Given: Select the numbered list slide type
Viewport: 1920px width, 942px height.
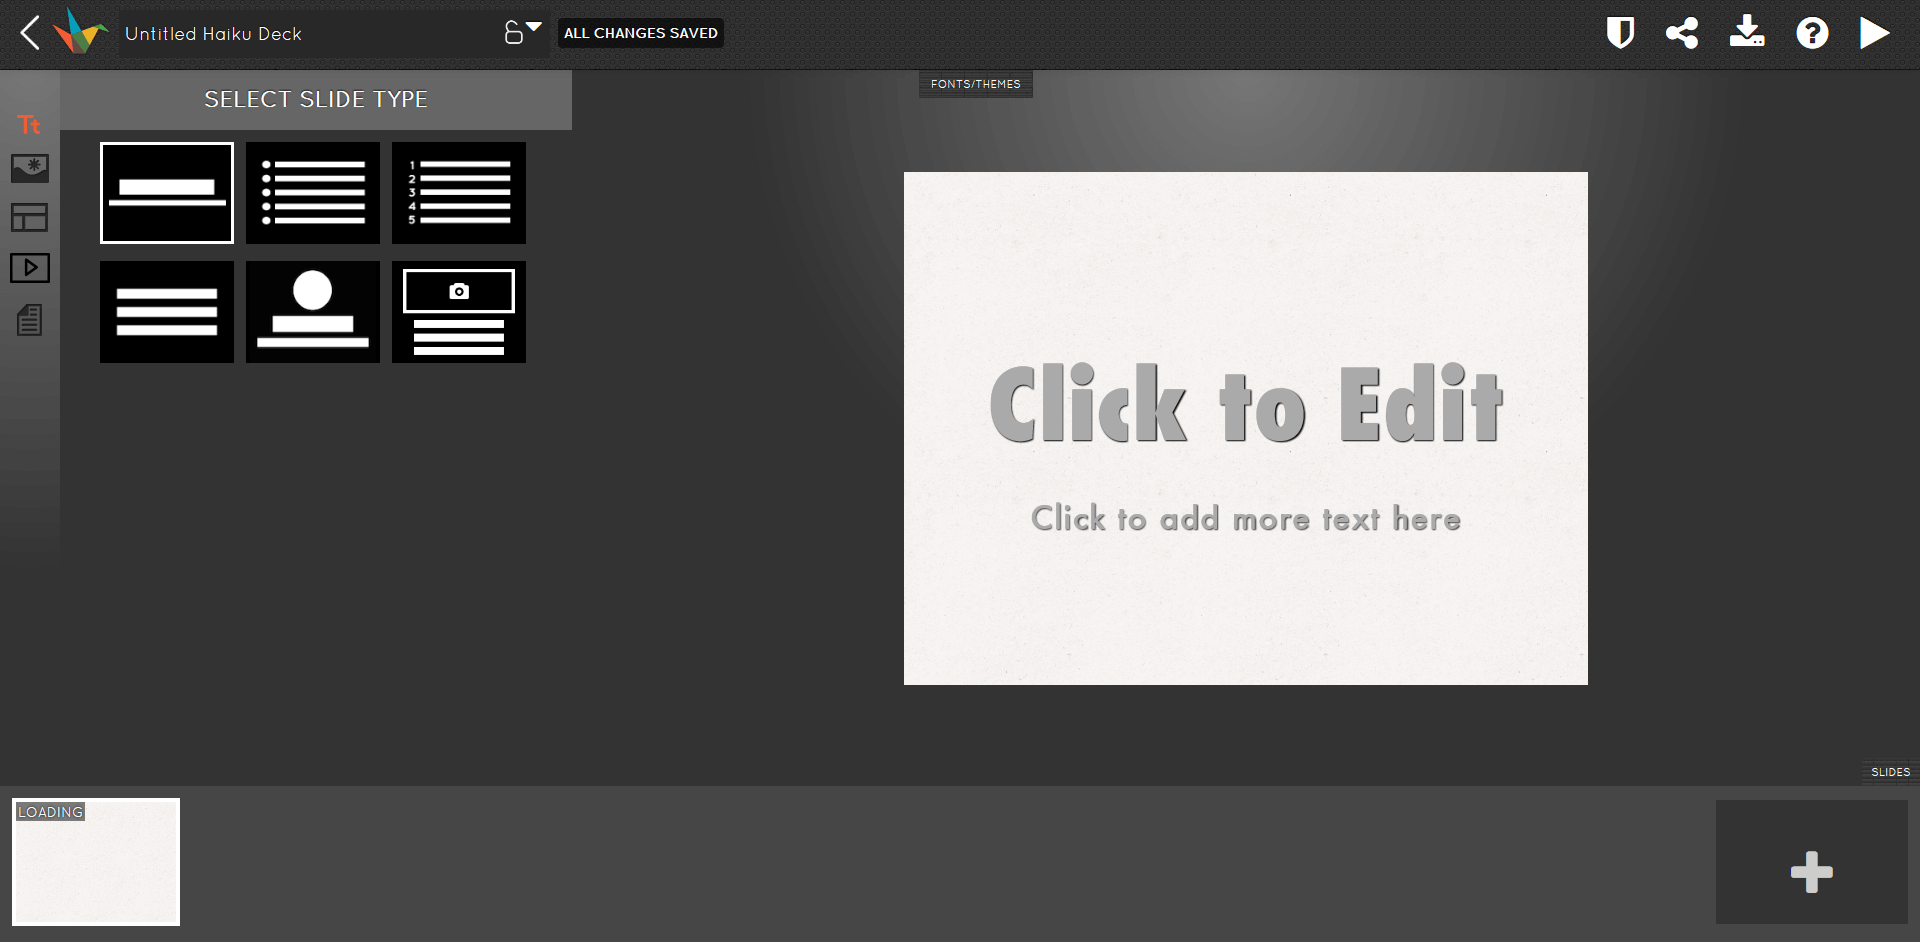Looking at the screenshot, I should coord(459,193).
